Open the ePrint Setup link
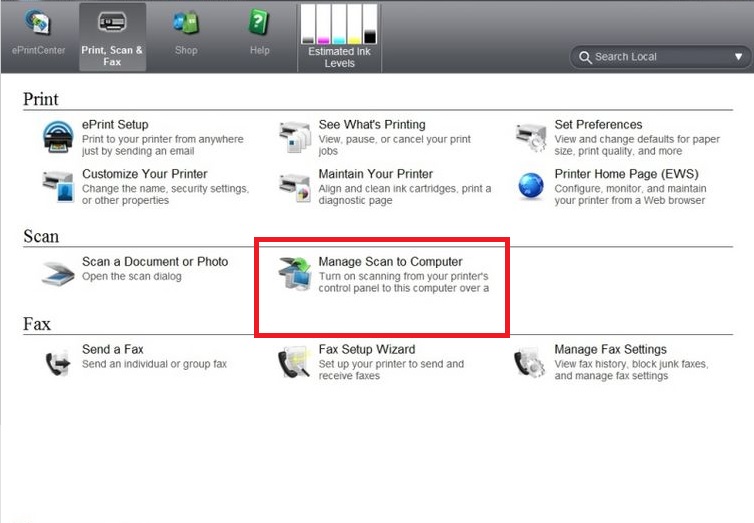Viewport: 754px width, 523px height. (115, 125)
